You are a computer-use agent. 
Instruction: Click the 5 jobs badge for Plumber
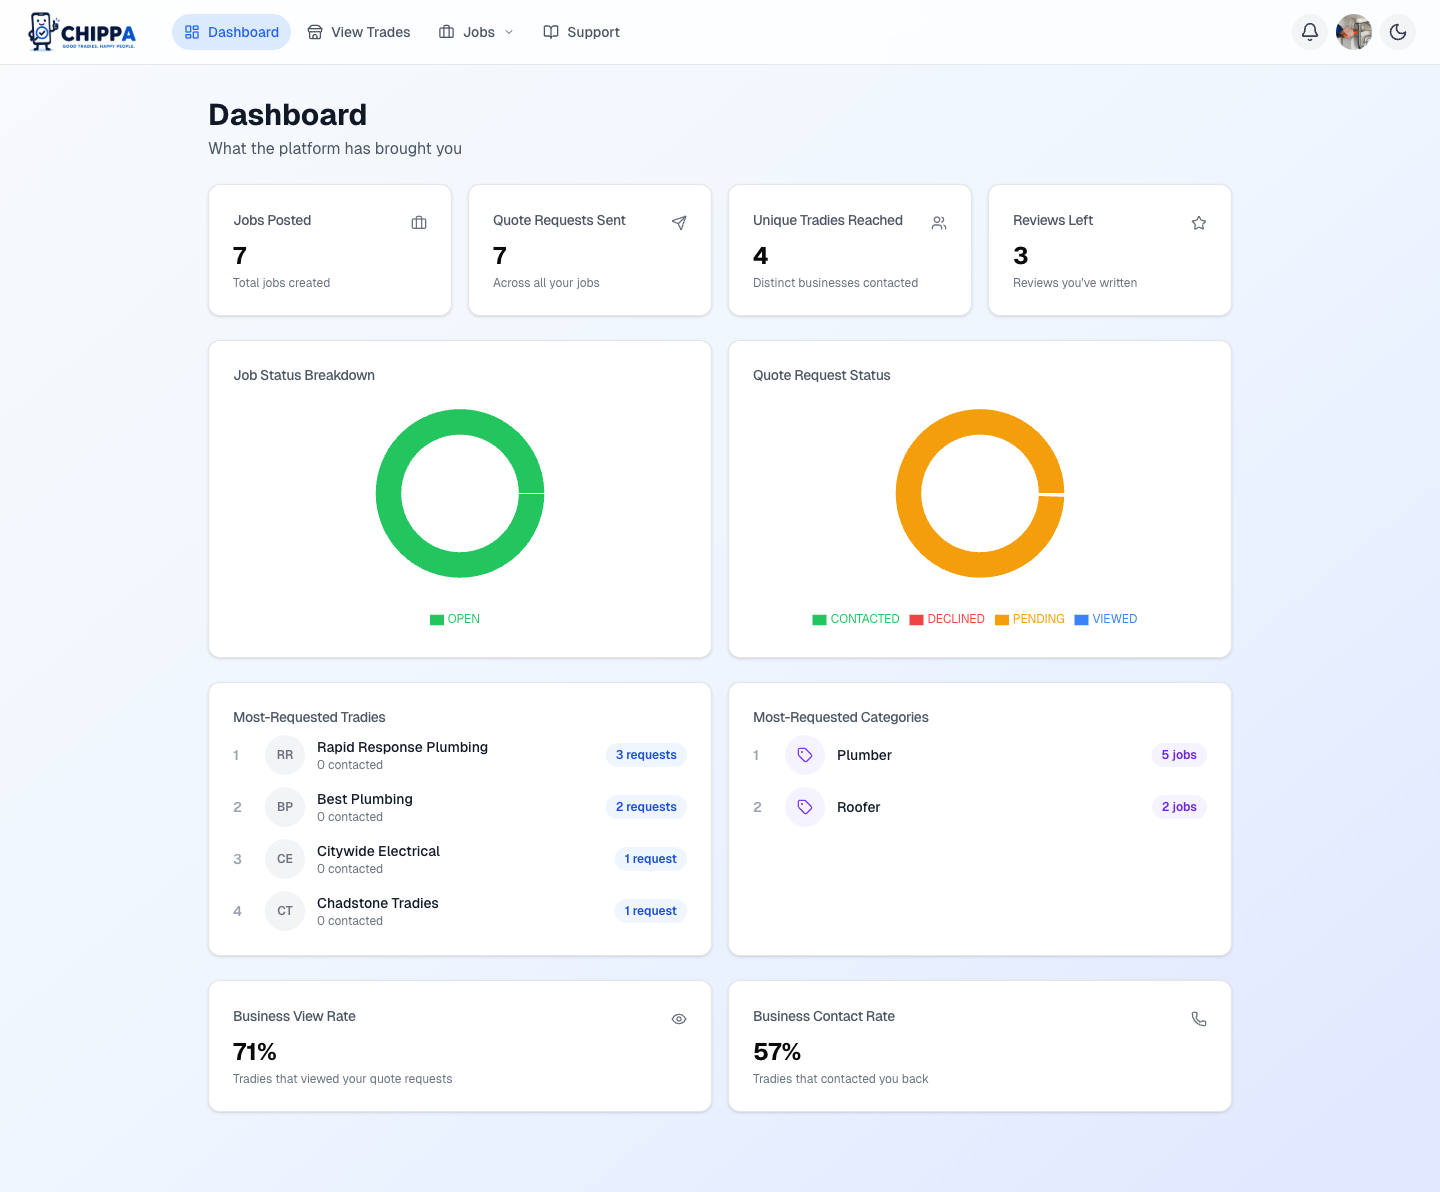[1179, 755]
